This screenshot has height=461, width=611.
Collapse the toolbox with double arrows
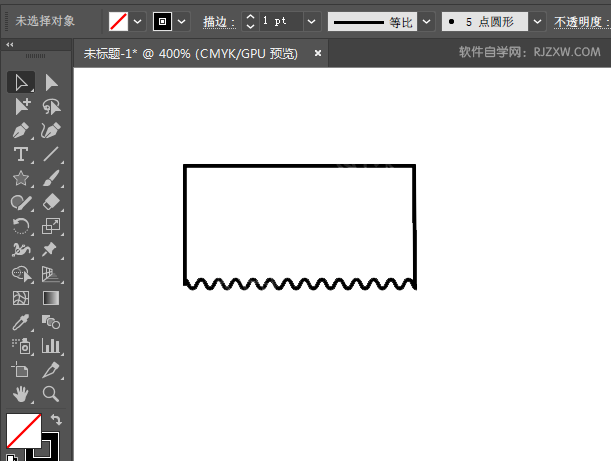pos(10,45)
